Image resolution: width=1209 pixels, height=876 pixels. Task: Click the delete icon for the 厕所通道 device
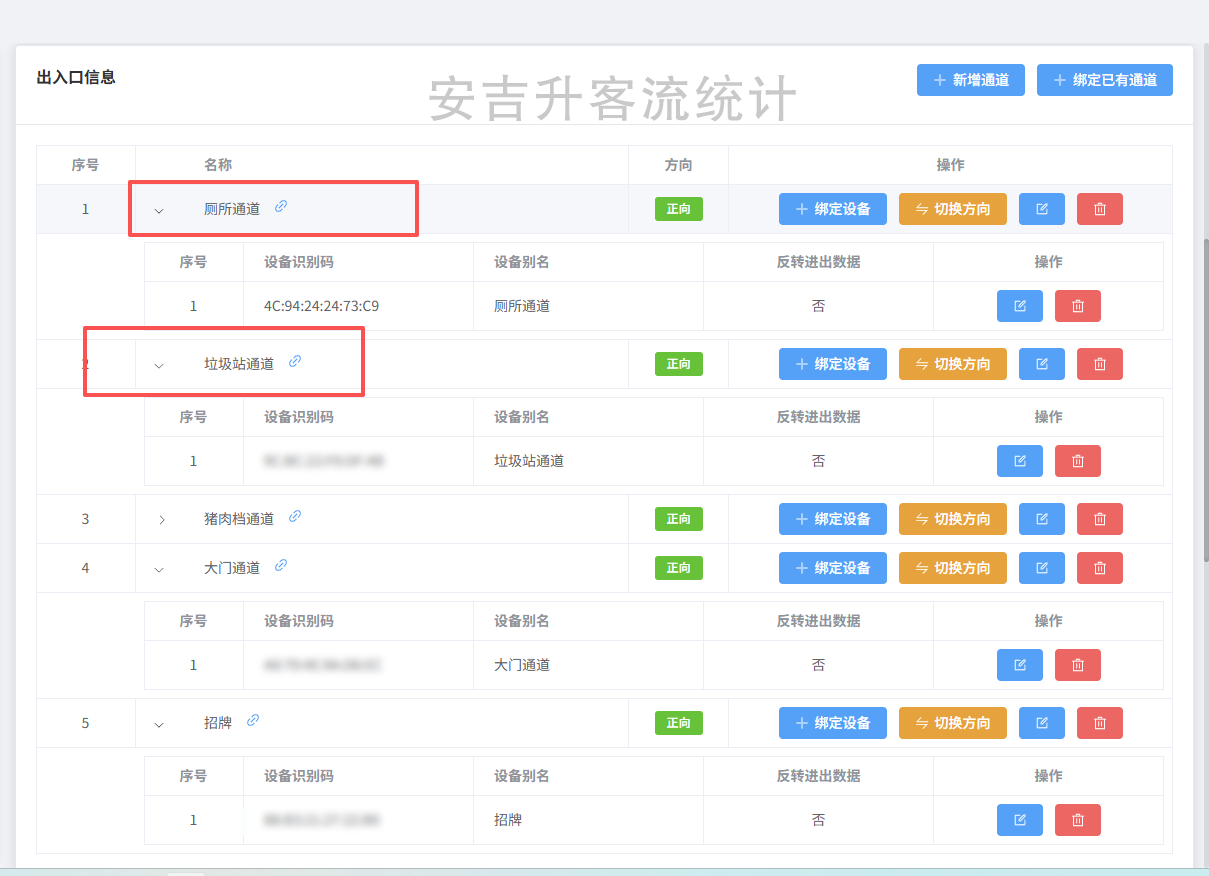(1077, 305)
